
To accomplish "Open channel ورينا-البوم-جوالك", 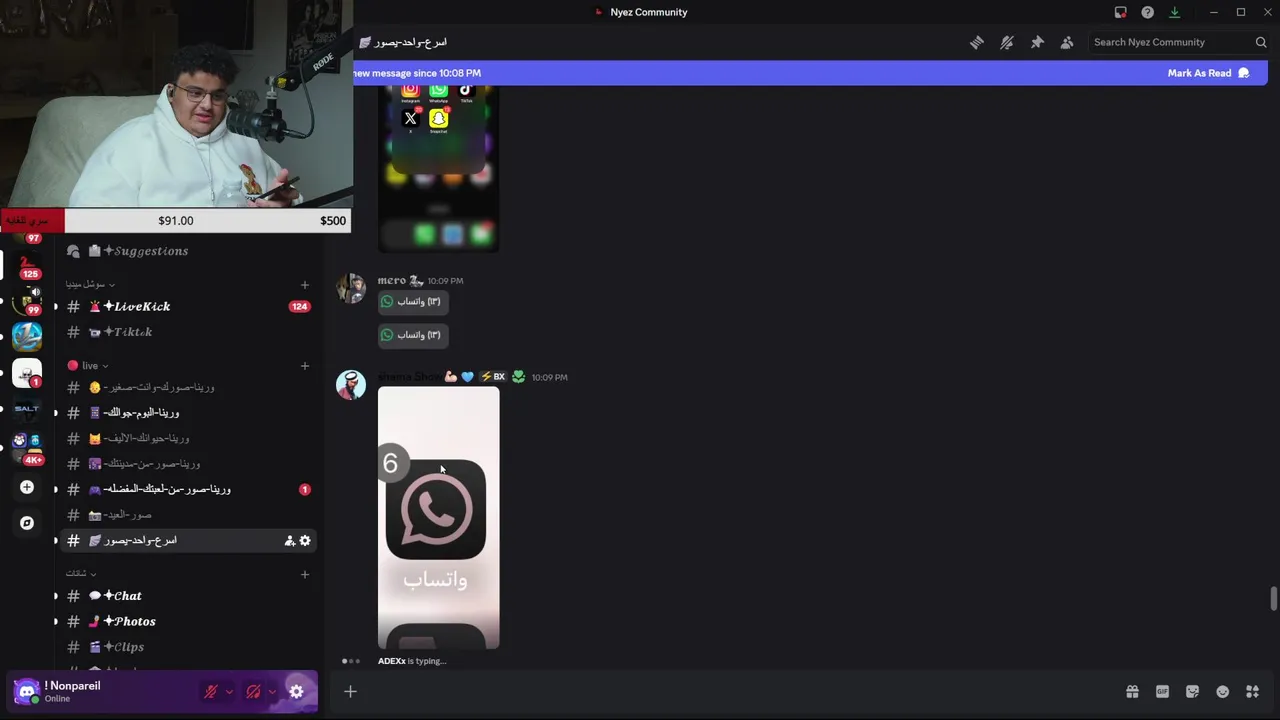I will pos(188,412).
